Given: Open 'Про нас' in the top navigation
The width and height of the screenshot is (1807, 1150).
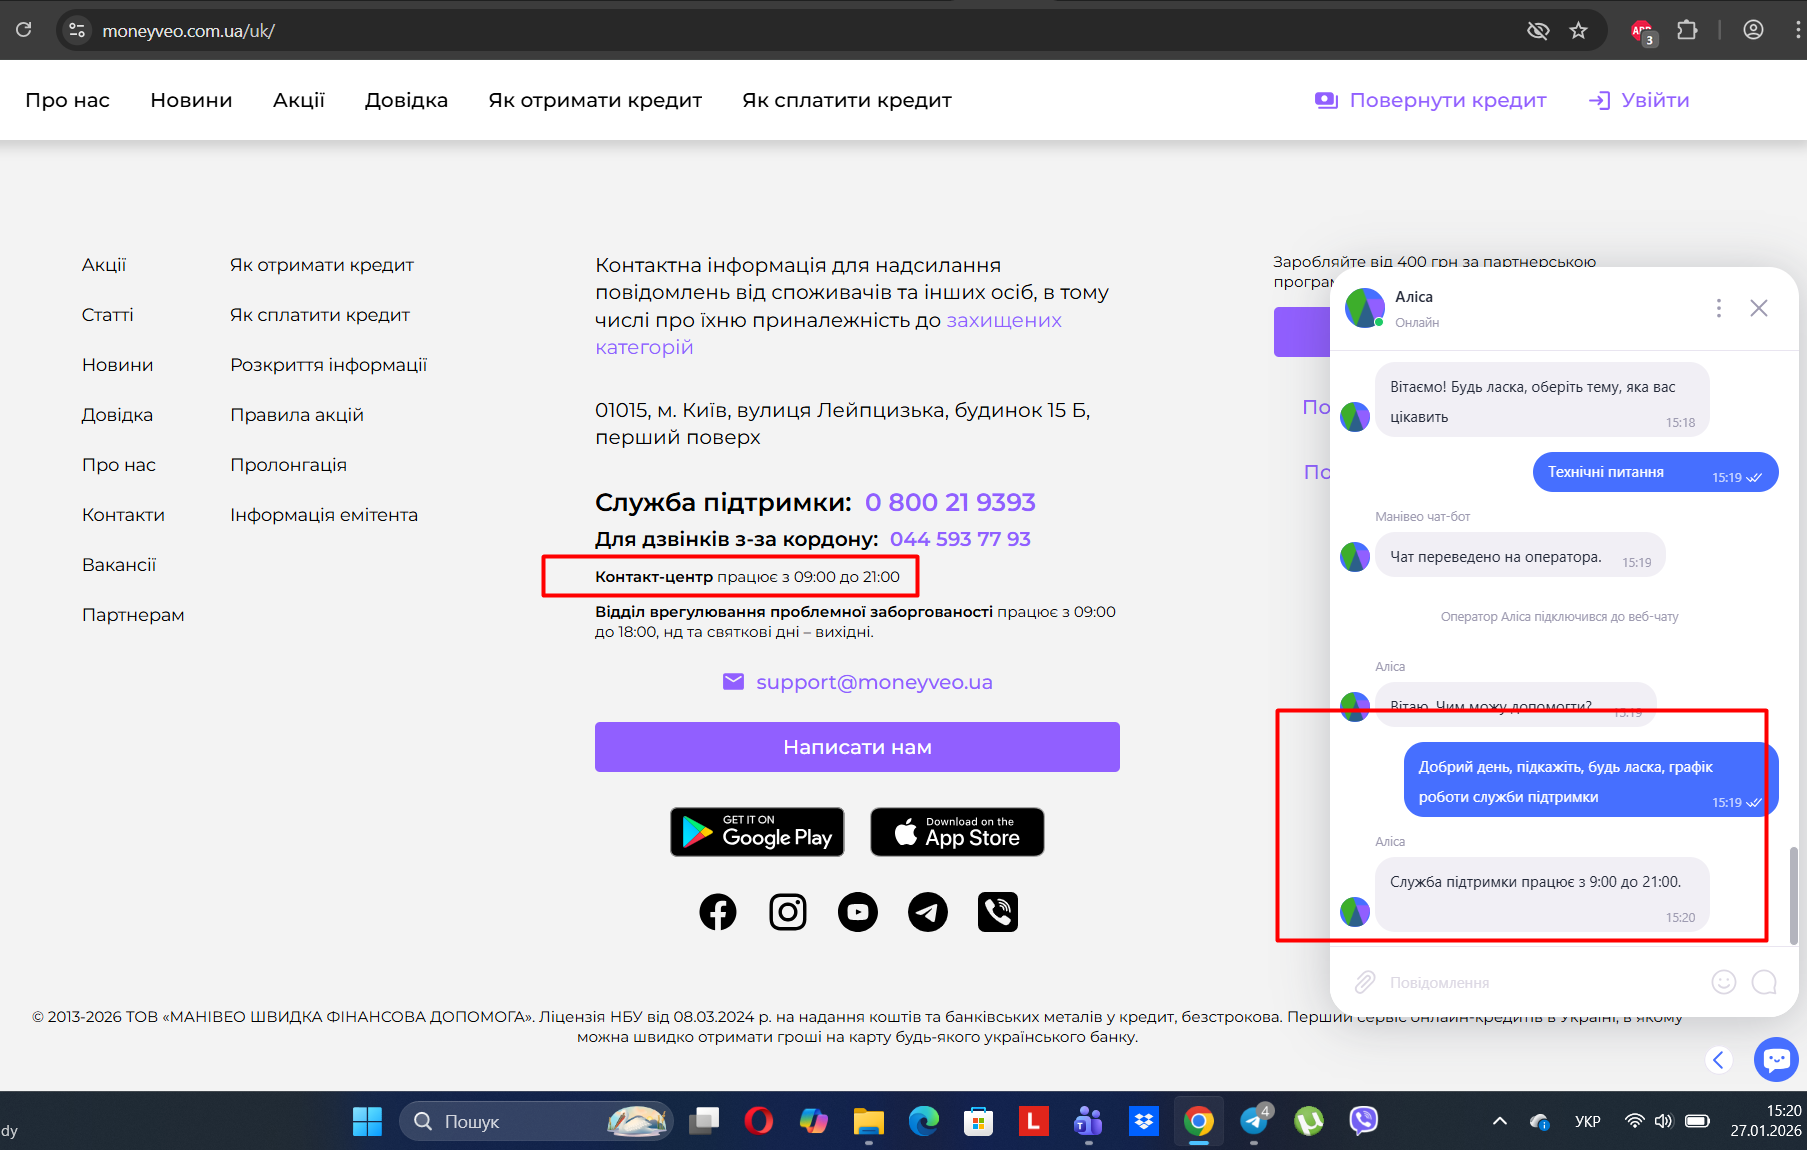Looking at the screenshot, I should pyautogui.click(x=67, y=100).
